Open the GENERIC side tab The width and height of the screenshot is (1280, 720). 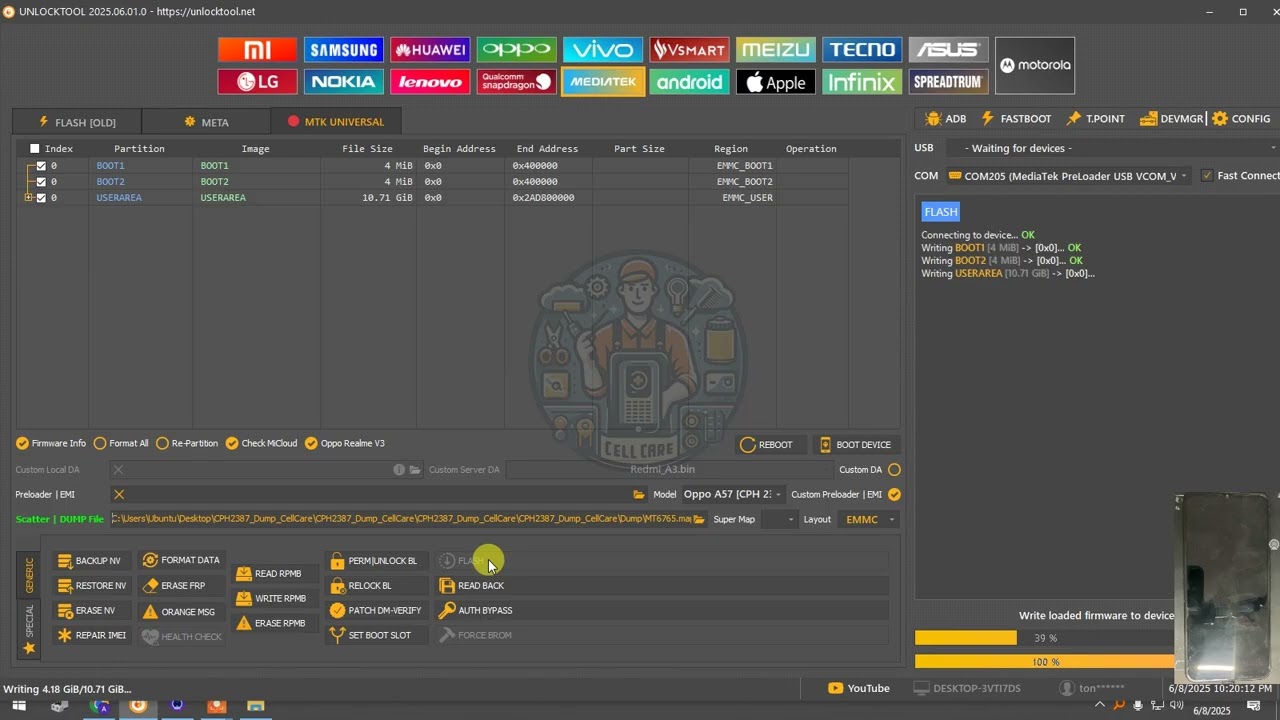tap(29, 574)
